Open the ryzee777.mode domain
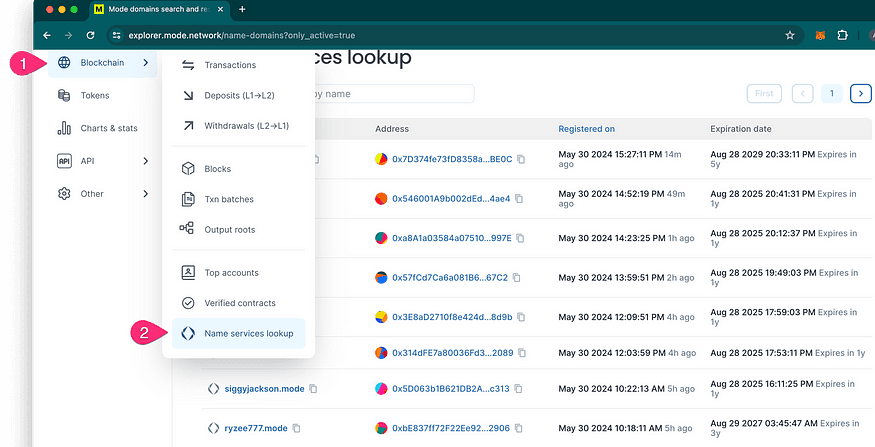This screenshot has width=875, height=447. (256, 429)
